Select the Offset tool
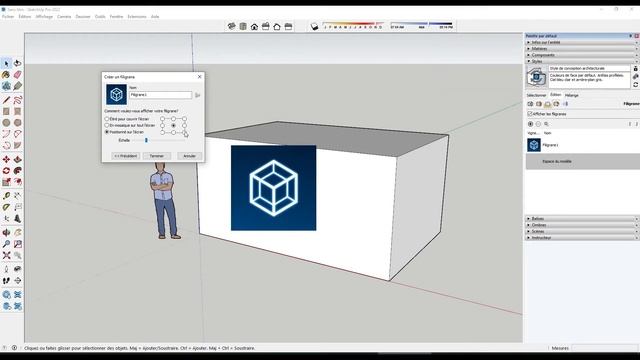The width and height of the screenshot is (640, 360). (x=18, y=182)
